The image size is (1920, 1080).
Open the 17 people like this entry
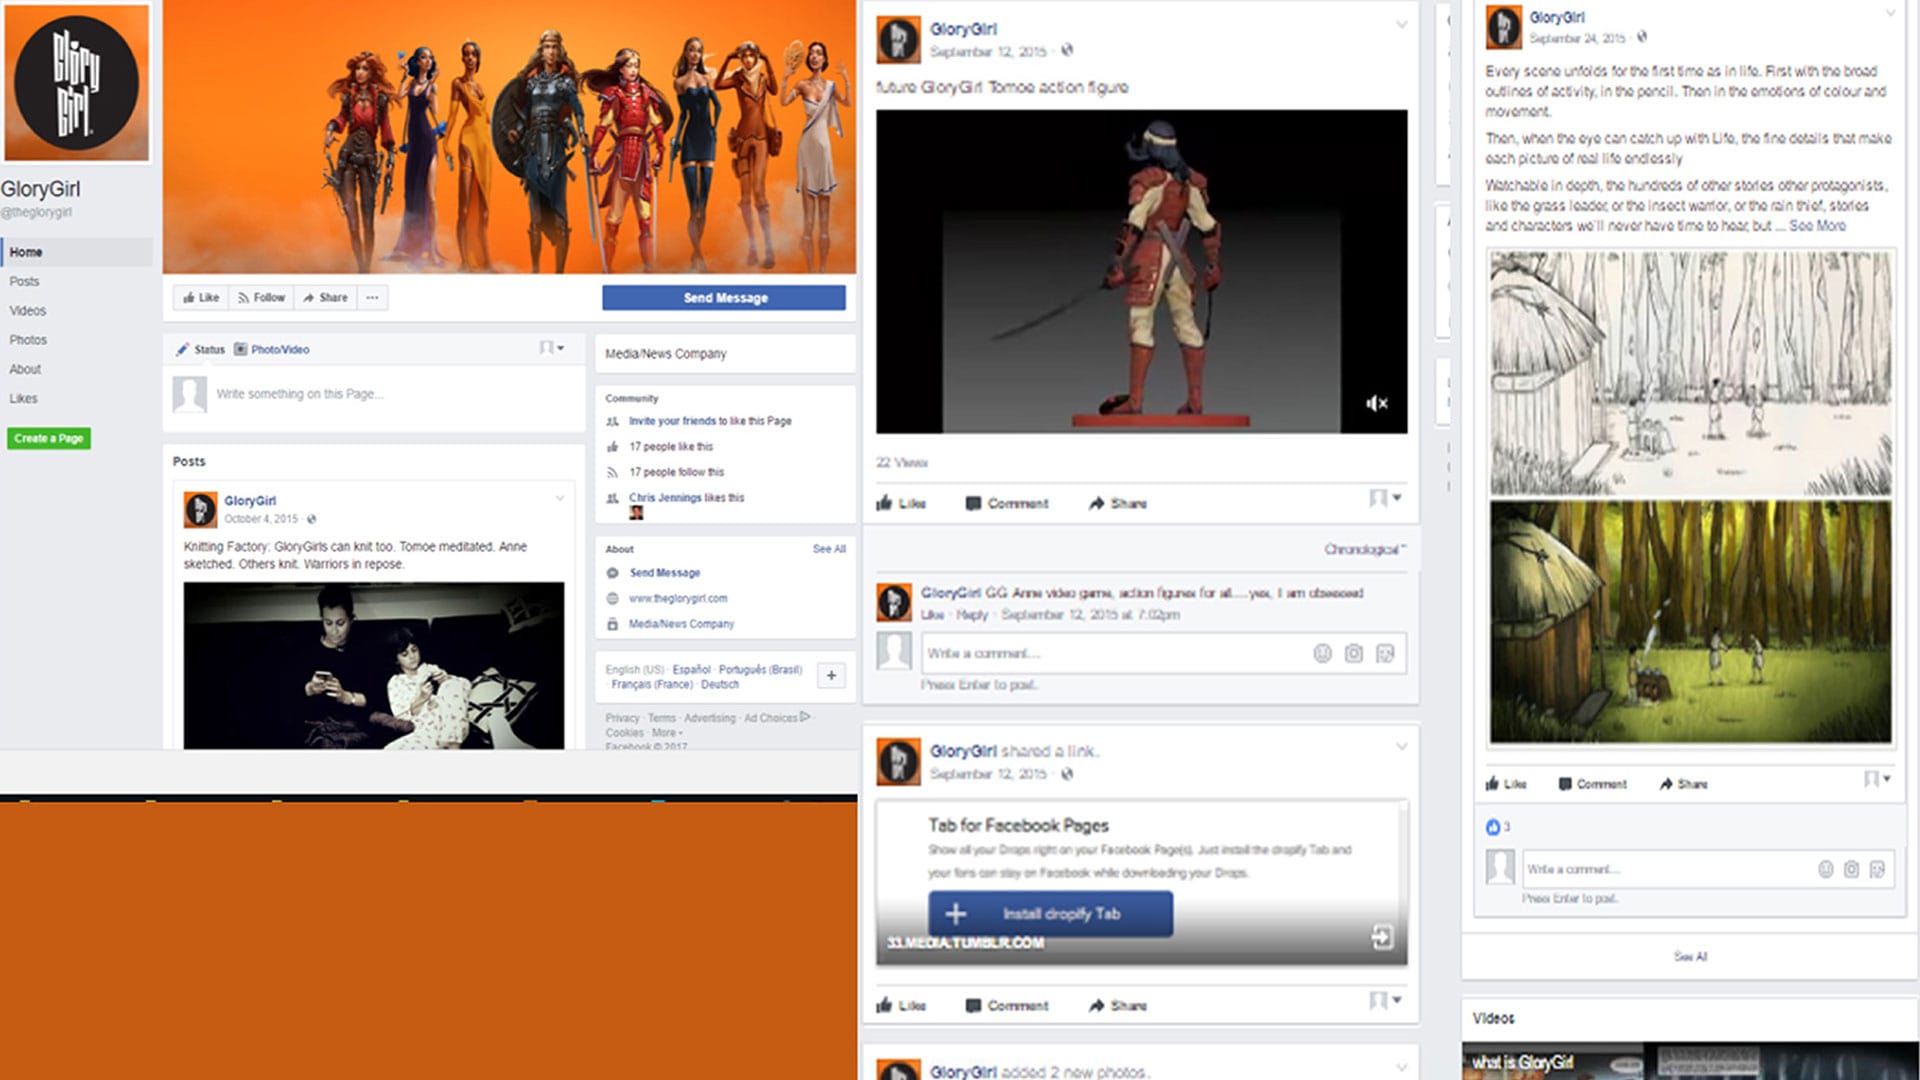[671, 447]
